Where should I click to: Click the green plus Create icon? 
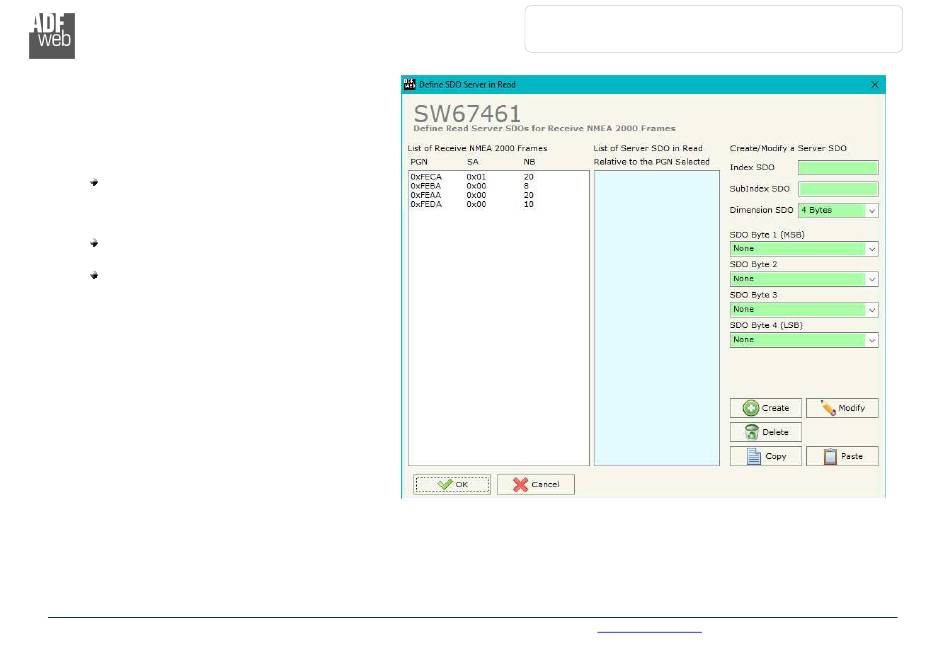tap(751, 408)
